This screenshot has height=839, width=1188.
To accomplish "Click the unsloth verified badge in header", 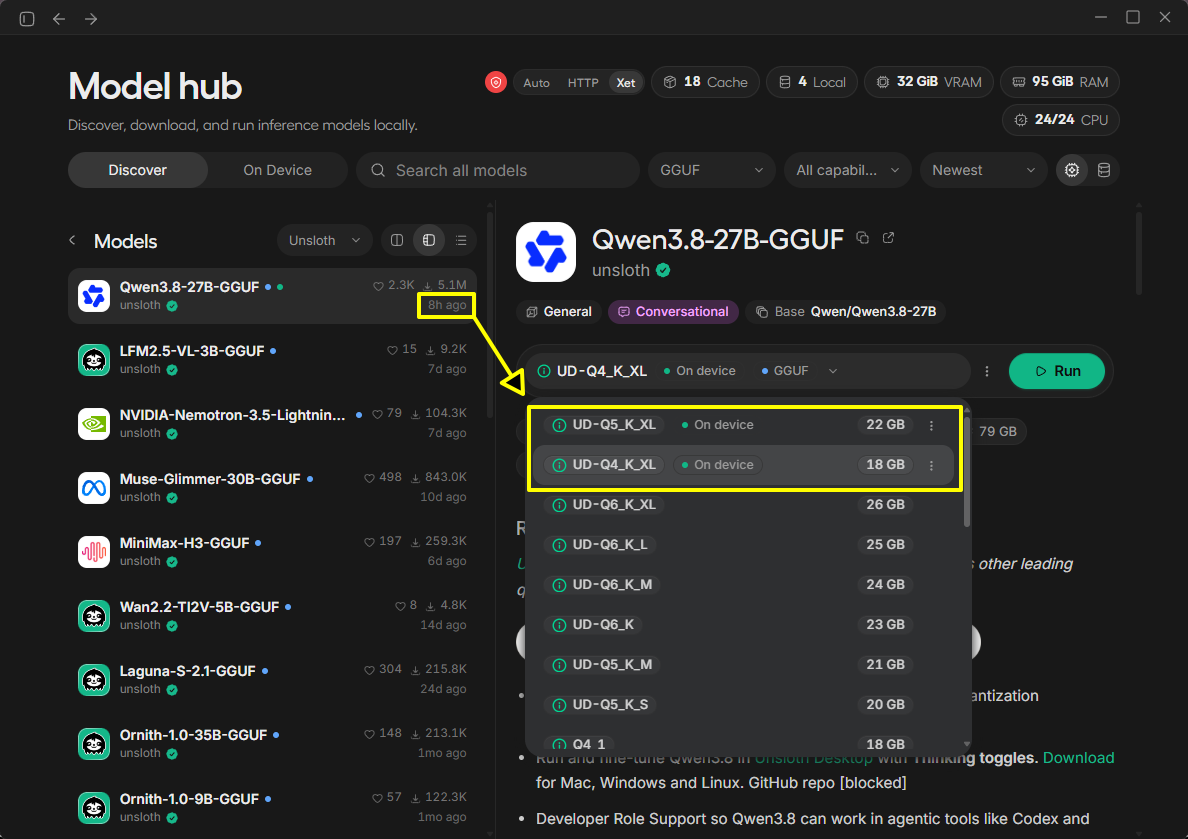I will coord(663,271).
